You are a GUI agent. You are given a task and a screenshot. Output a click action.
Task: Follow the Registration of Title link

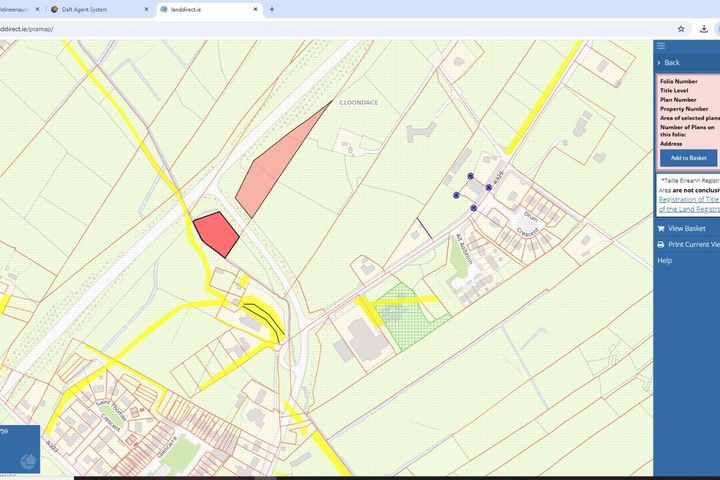pos(689,199)
